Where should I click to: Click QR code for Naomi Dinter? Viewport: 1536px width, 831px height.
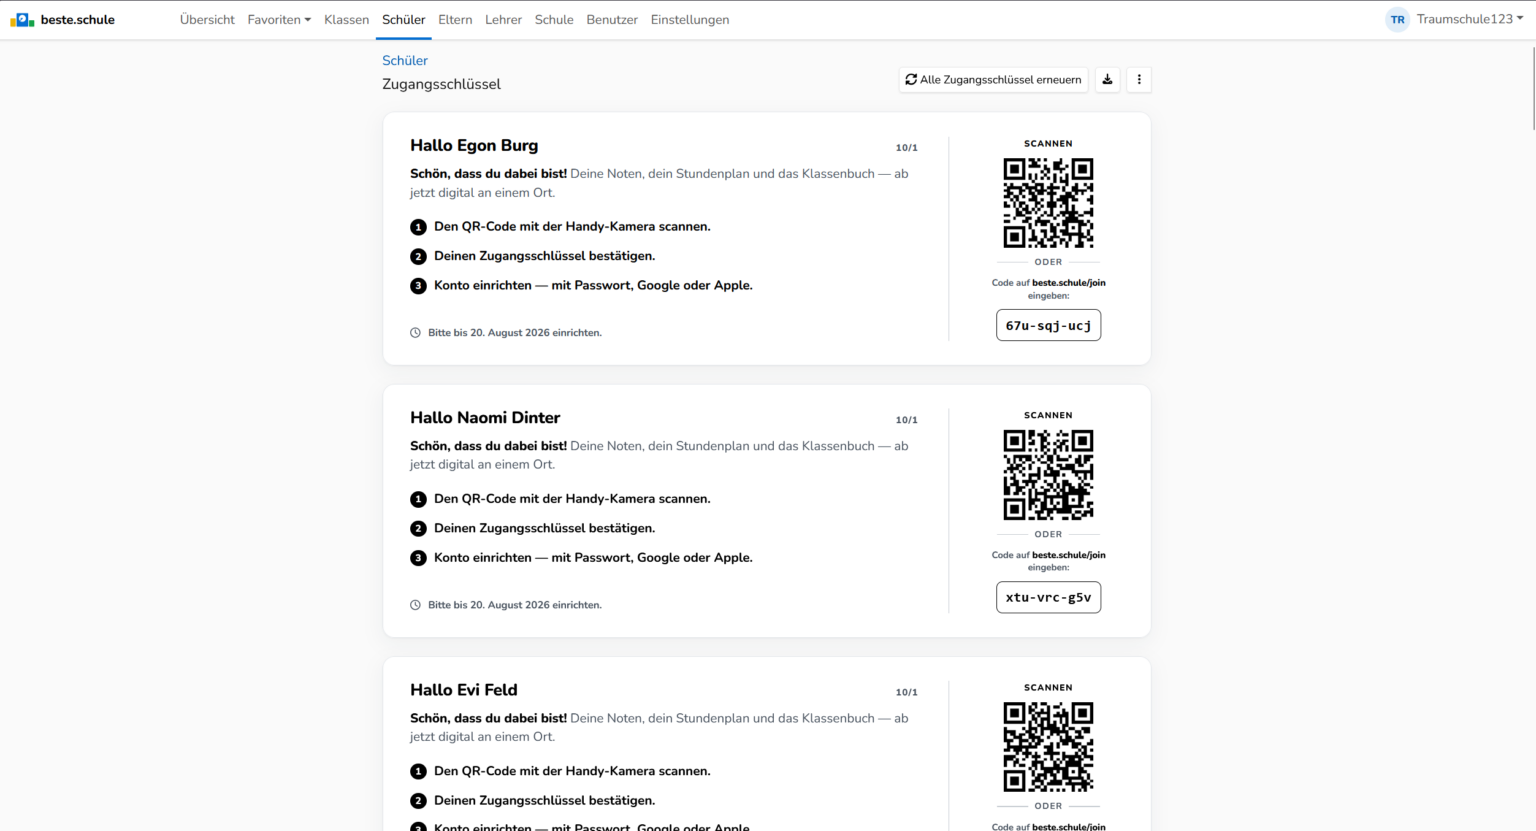click(x=1048, y=475)
